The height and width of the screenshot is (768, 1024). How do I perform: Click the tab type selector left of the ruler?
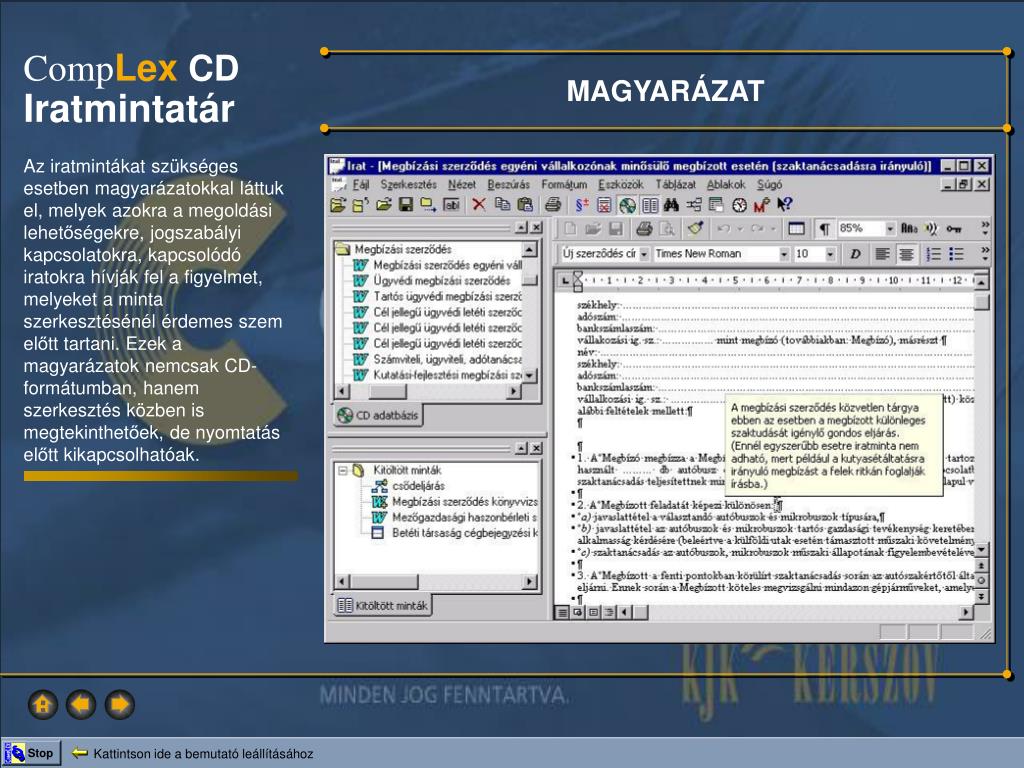click(565, 280)
